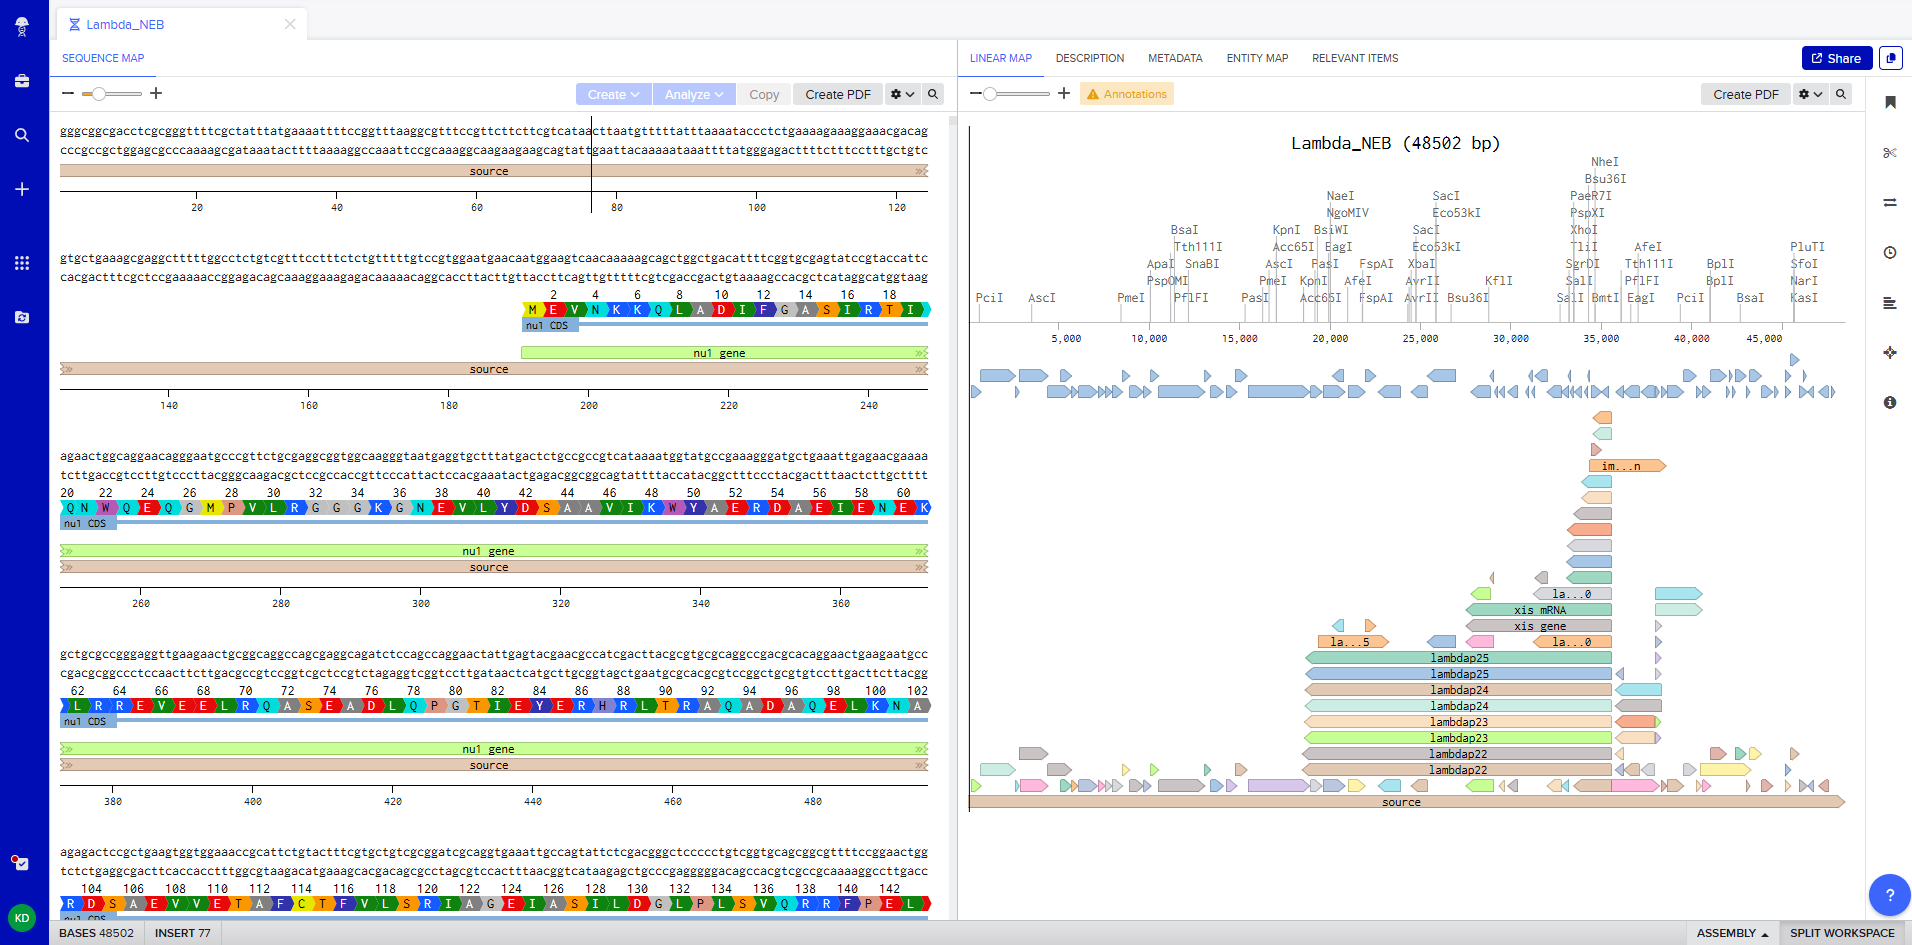Click Create PDF for the linear map
1912x945 pixels.
click(x=1745, y=93)
